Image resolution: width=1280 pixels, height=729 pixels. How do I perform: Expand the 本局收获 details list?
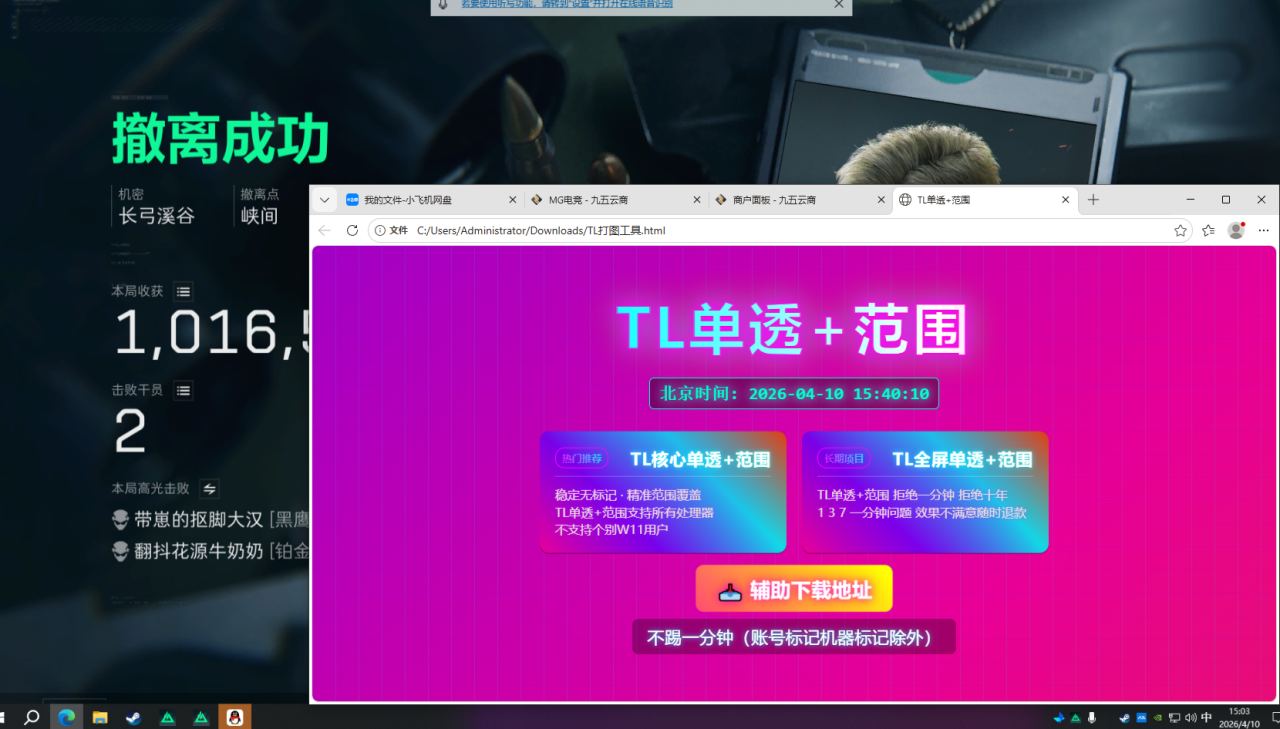click(x=183, y=292)
